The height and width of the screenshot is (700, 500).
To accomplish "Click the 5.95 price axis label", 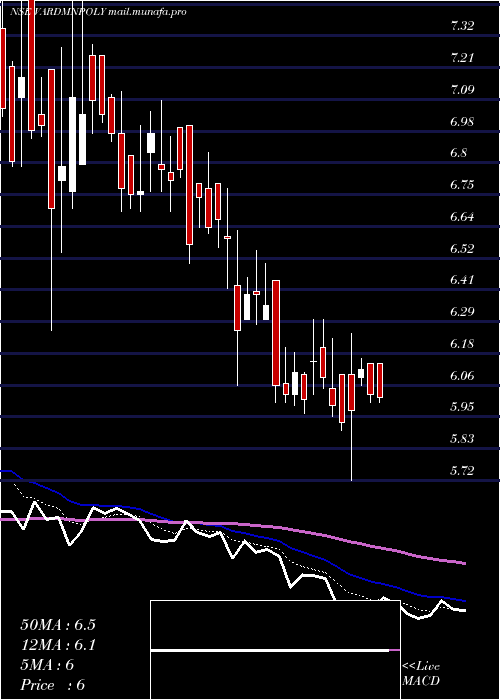I will (x=462, y=407).
